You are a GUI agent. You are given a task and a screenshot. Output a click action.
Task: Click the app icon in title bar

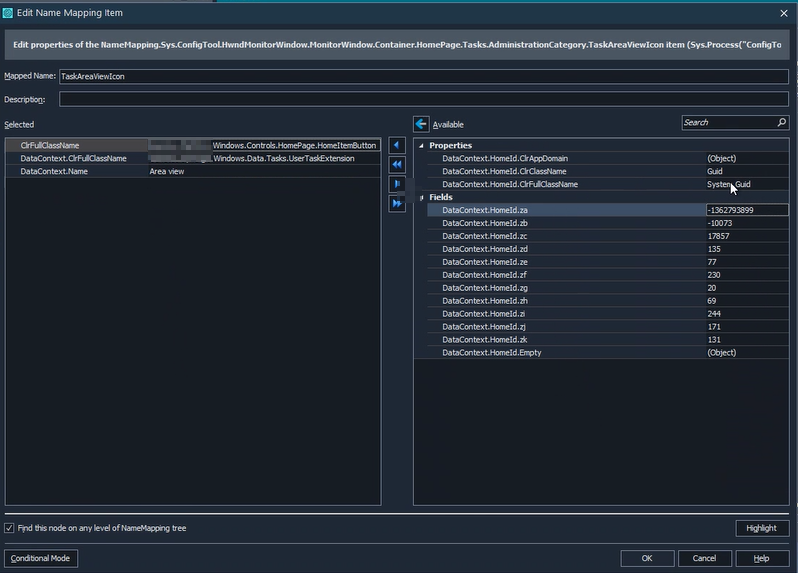click(8, 11)
